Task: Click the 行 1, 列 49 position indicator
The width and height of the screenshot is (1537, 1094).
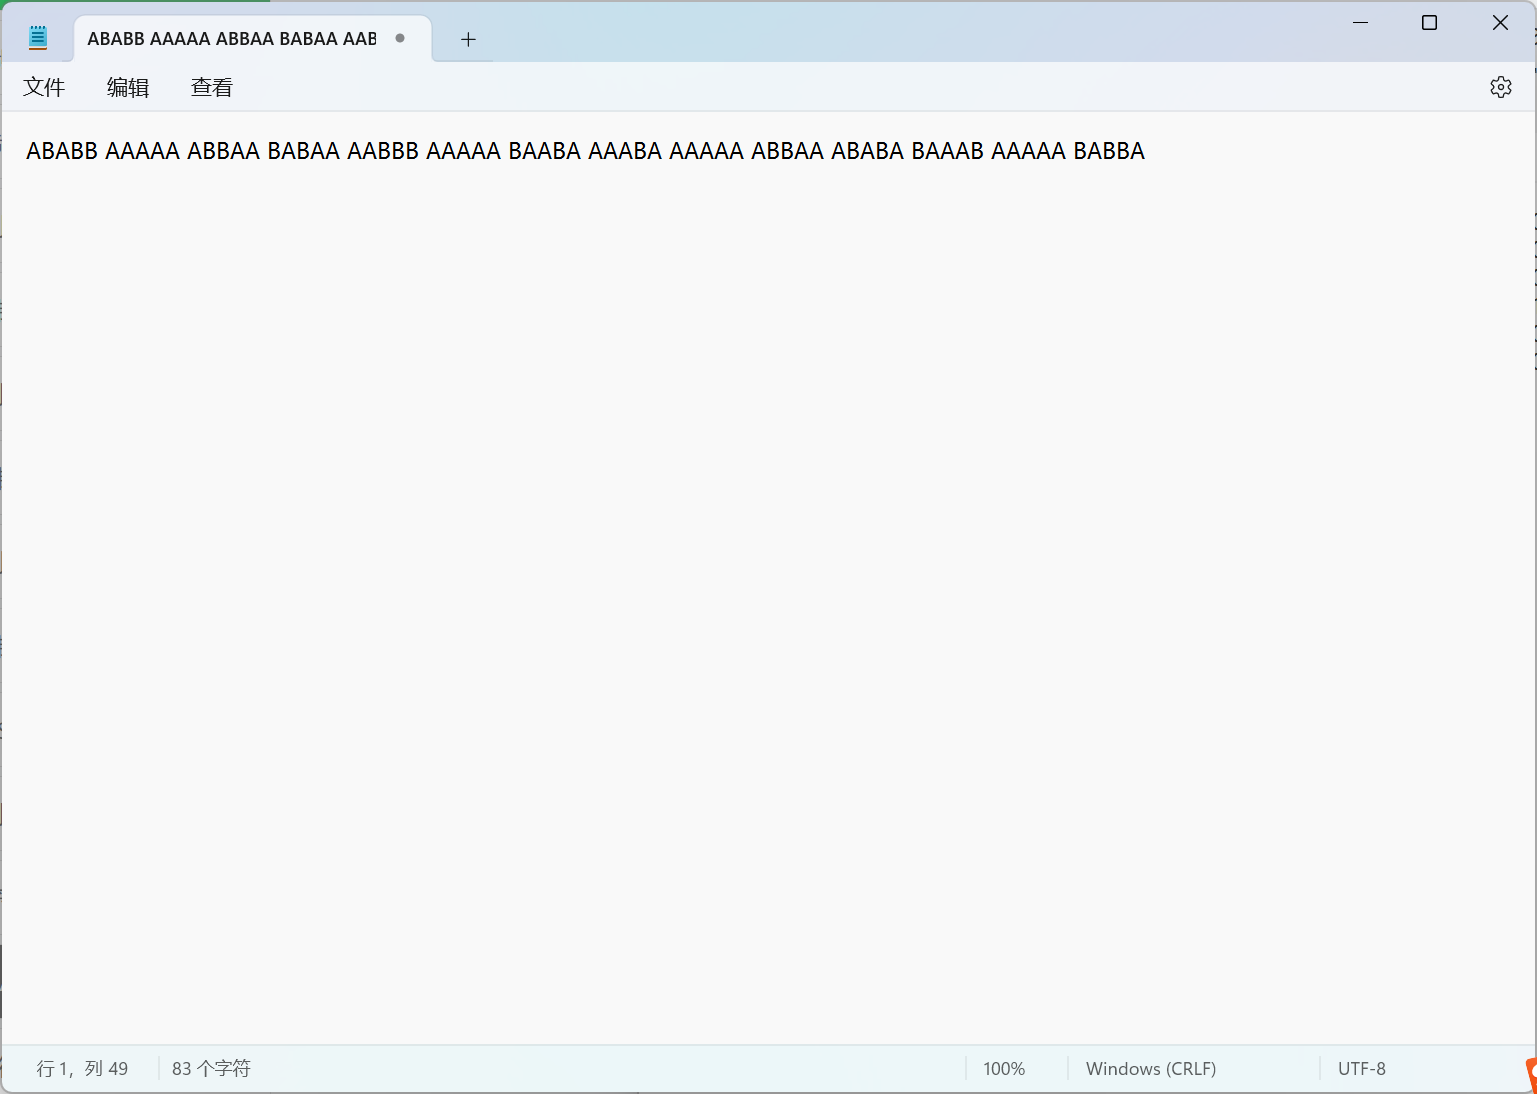Action: tap(82, 1069)
